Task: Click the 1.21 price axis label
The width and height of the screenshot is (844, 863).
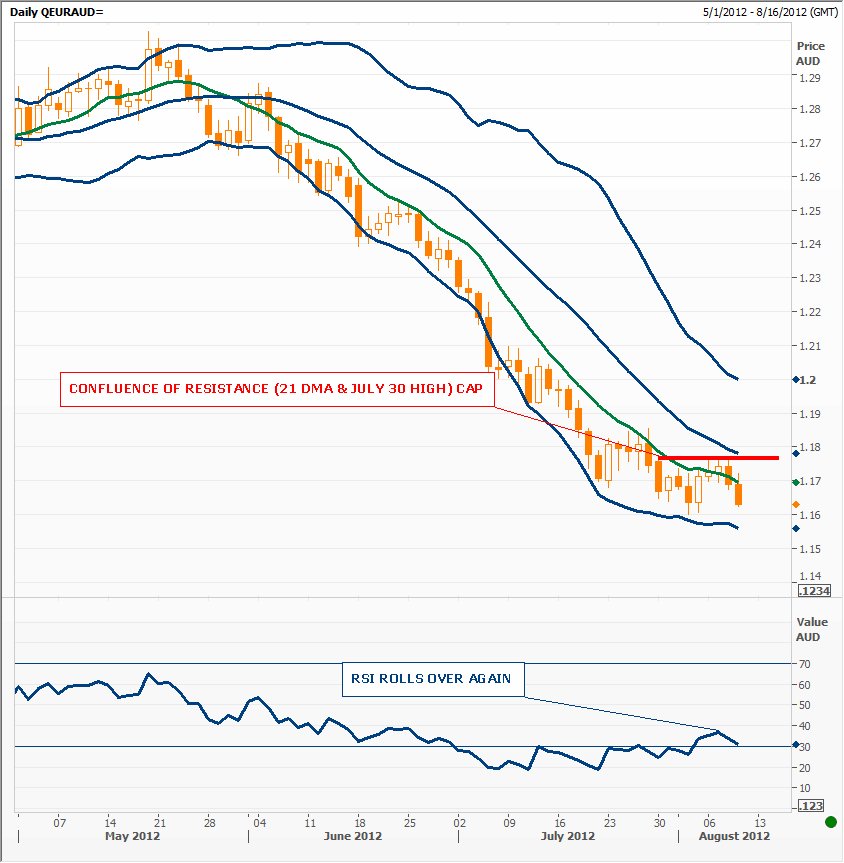Action: pyautogui.click(x=810, y=346)
